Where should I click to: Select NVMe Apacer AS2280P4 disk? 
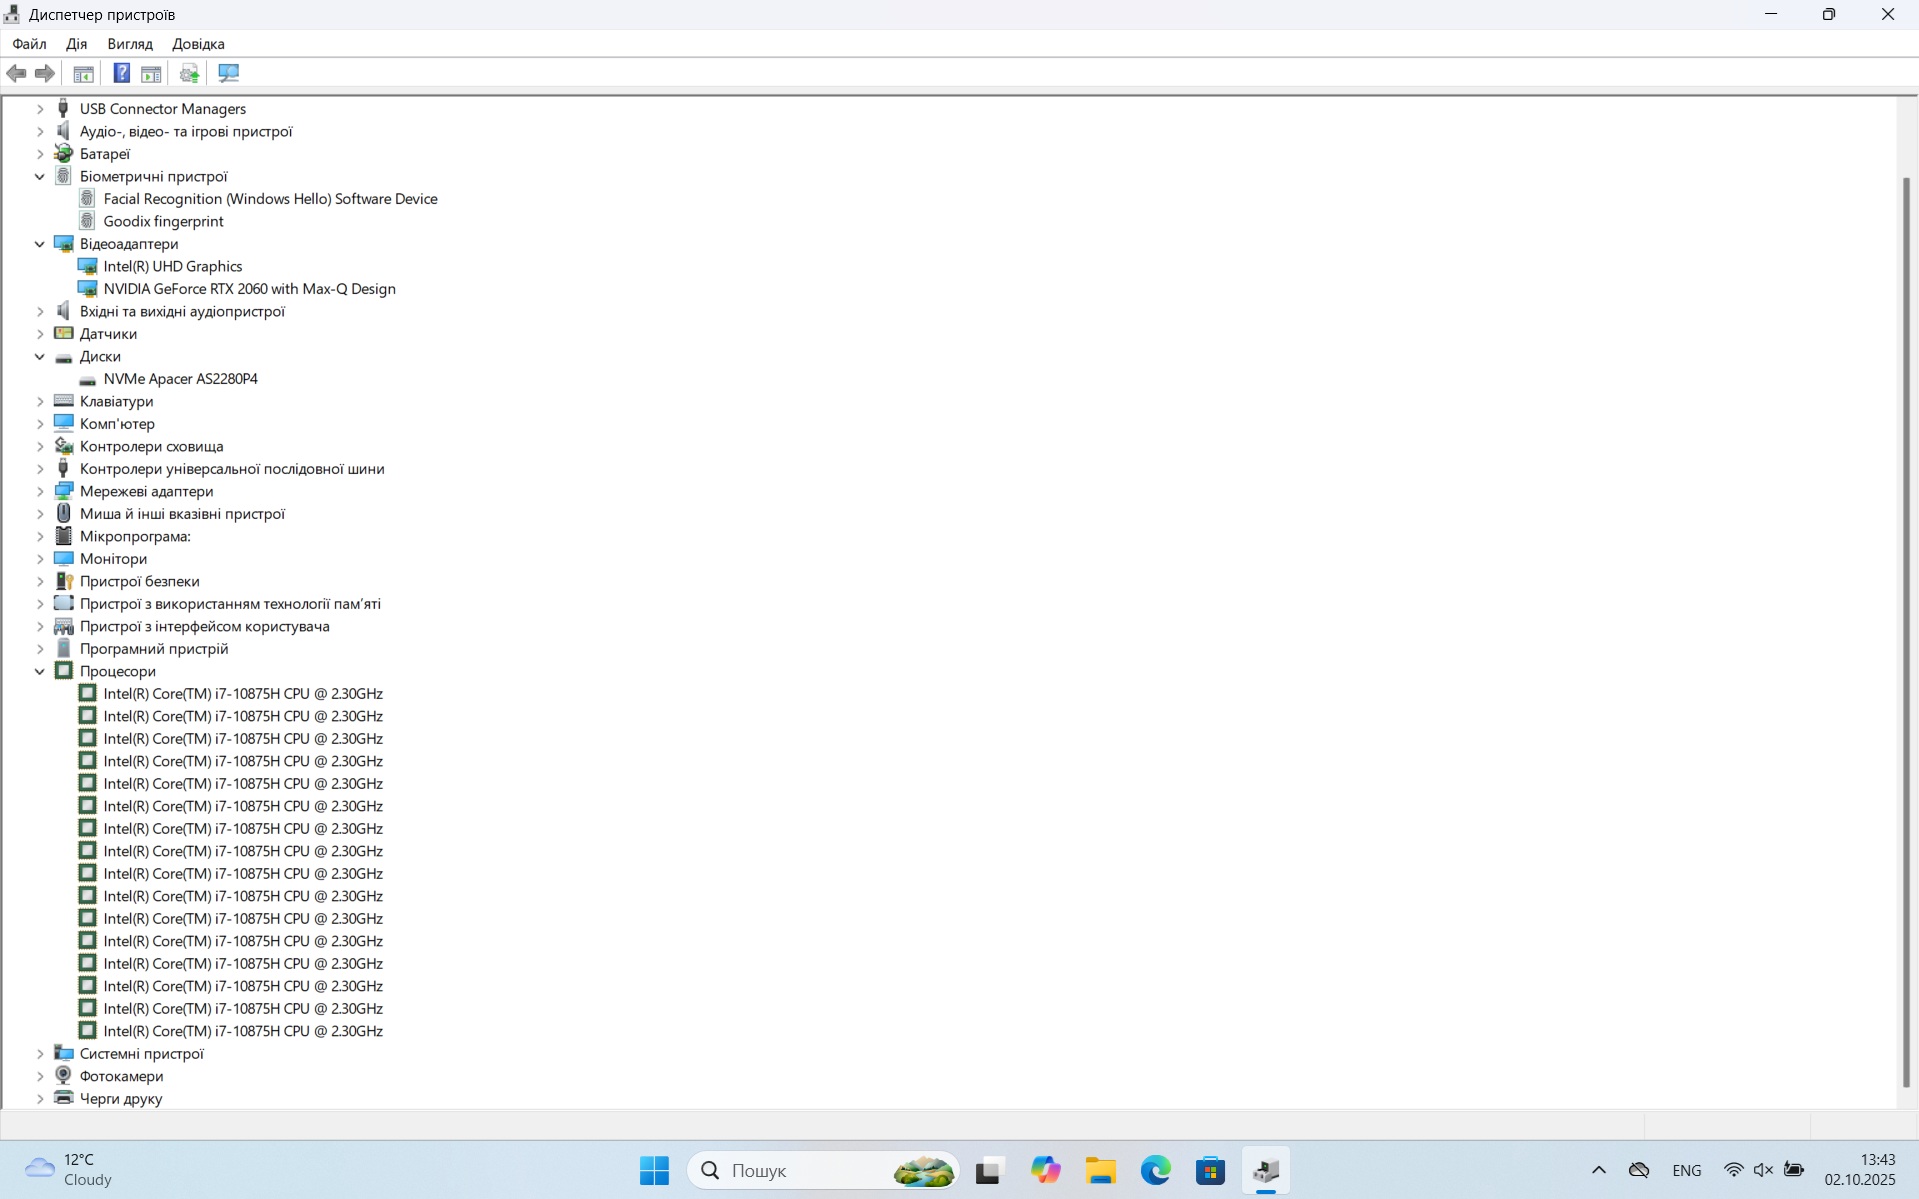pyautogui.click(x=180, y=379)
